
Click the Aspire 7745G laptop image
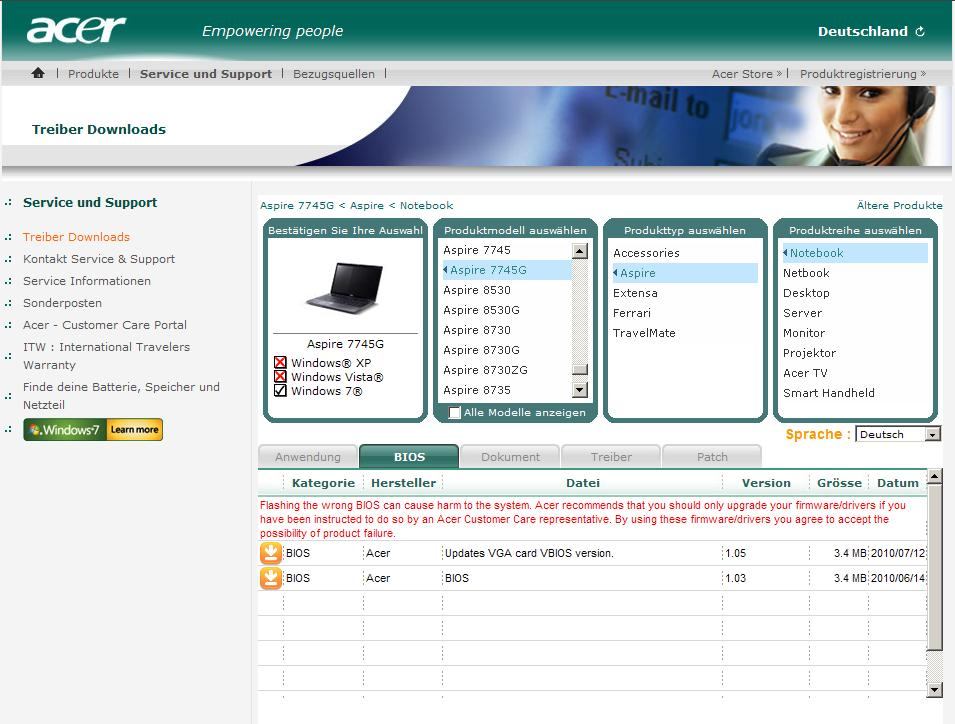[345, 287]
